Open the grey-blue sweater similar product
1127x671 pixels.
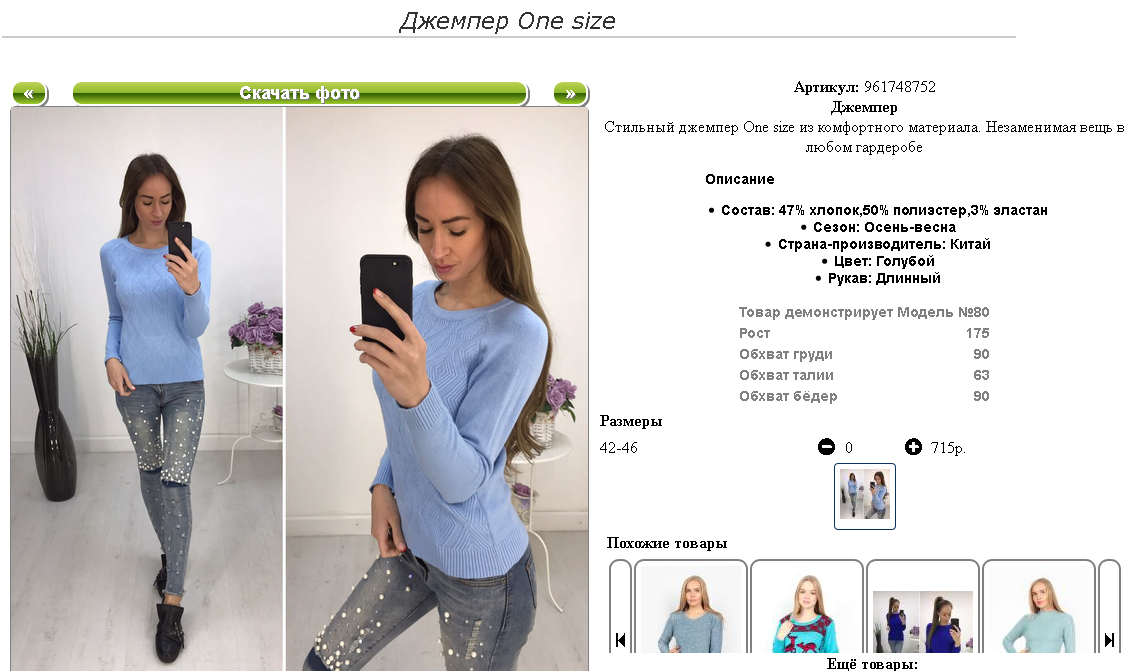click(691, 608)
